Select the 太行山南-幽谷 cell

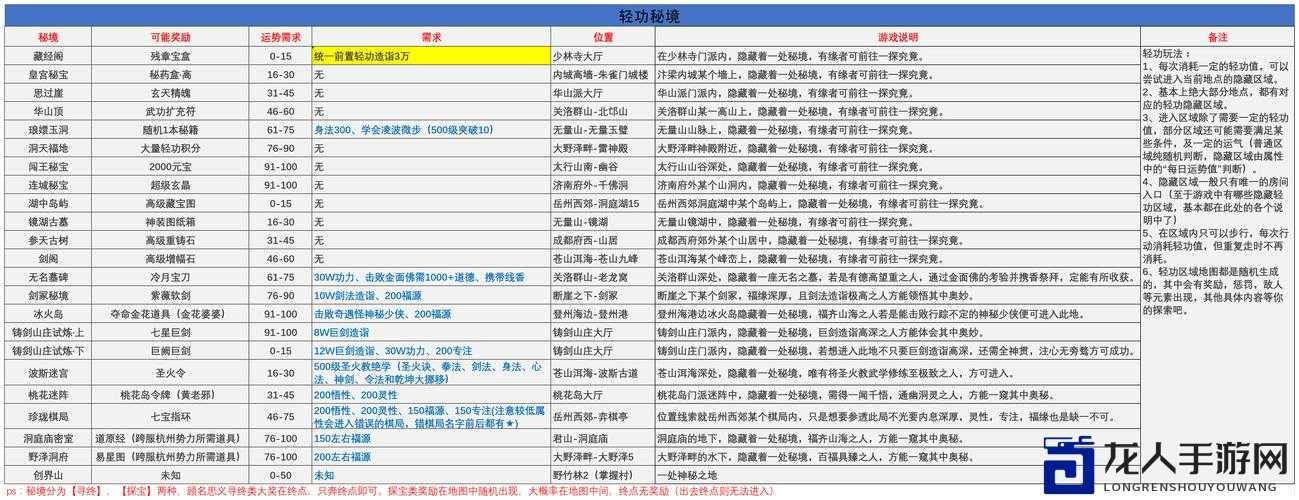(603, 166)
